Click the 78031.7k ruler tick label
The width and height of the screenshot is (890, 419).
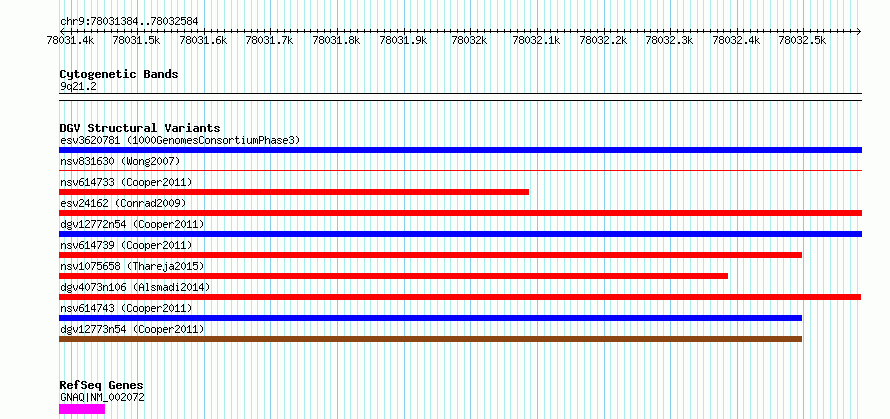(x=270, y=40)
